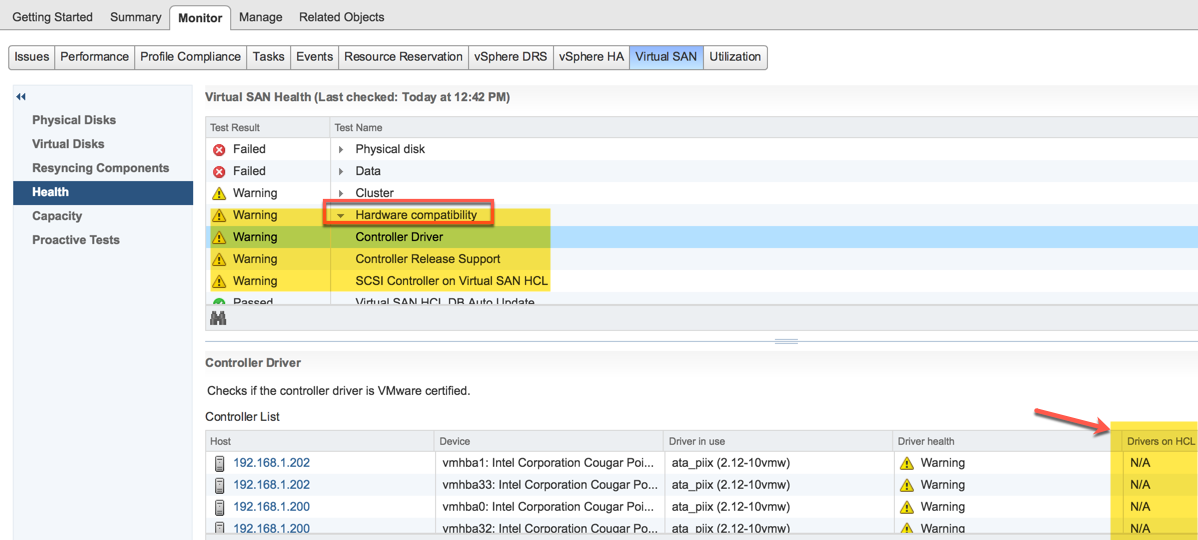Click the warning icon beside Cluster row
The width and height of the screenshot is (1198, 540).
point(219,194)
